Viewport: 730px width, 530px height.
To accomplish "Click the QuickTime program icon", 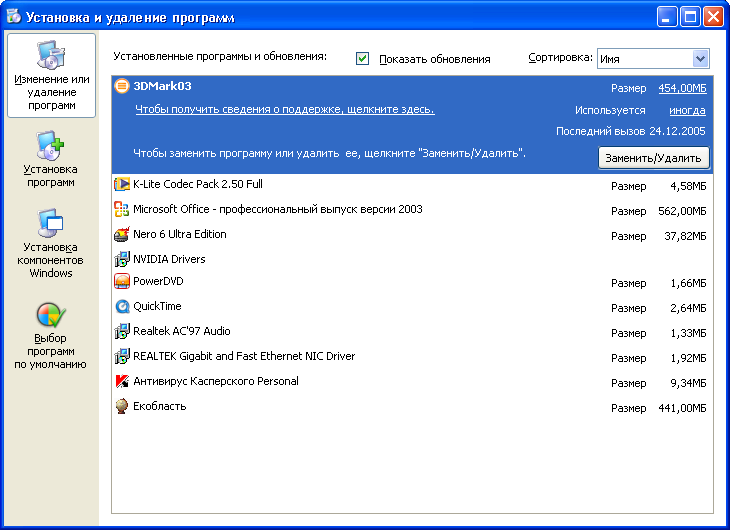I will point(122,307).
